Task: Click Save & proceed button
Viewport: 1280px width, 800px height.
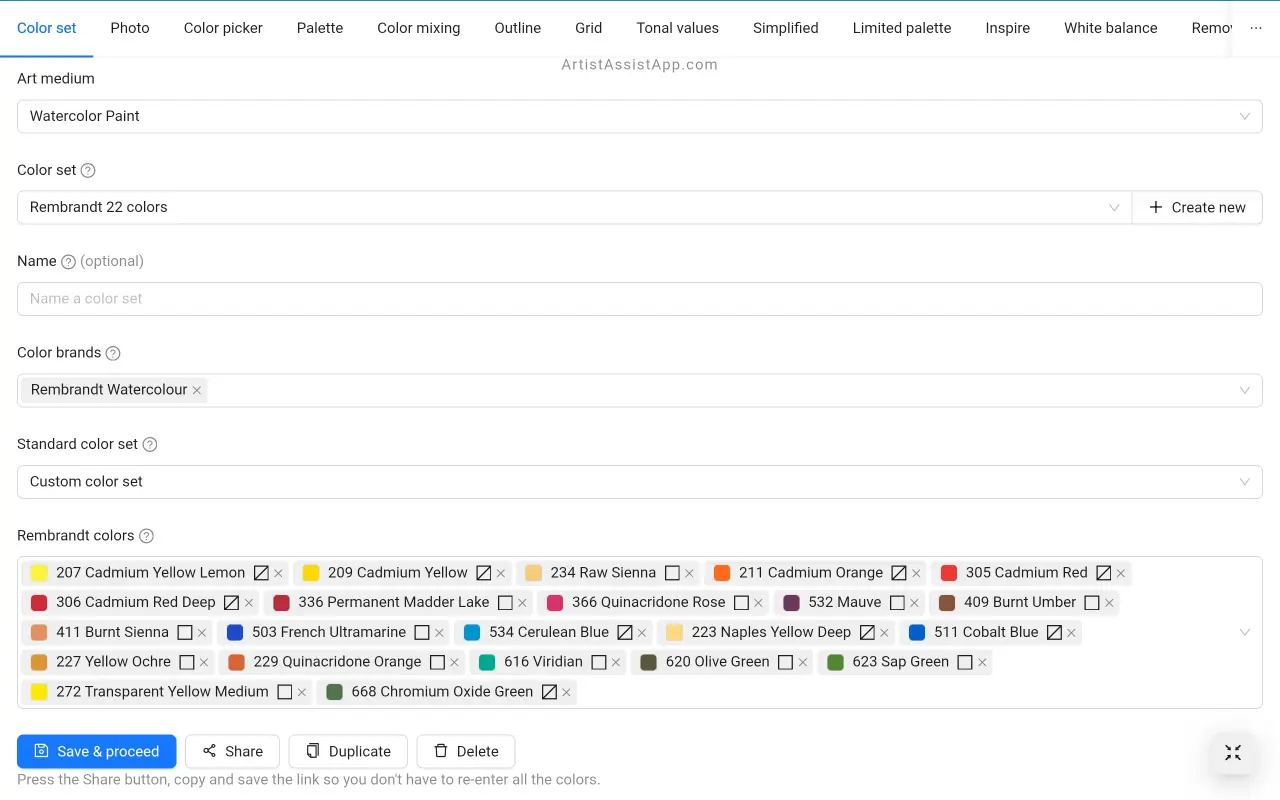Action: [97, 751]
